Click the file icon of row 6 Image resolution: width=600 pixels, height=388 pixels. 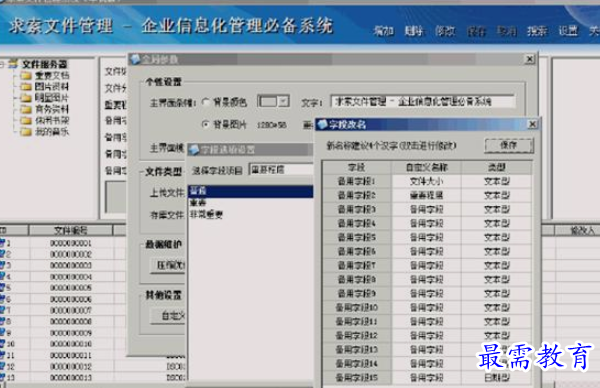3,299
